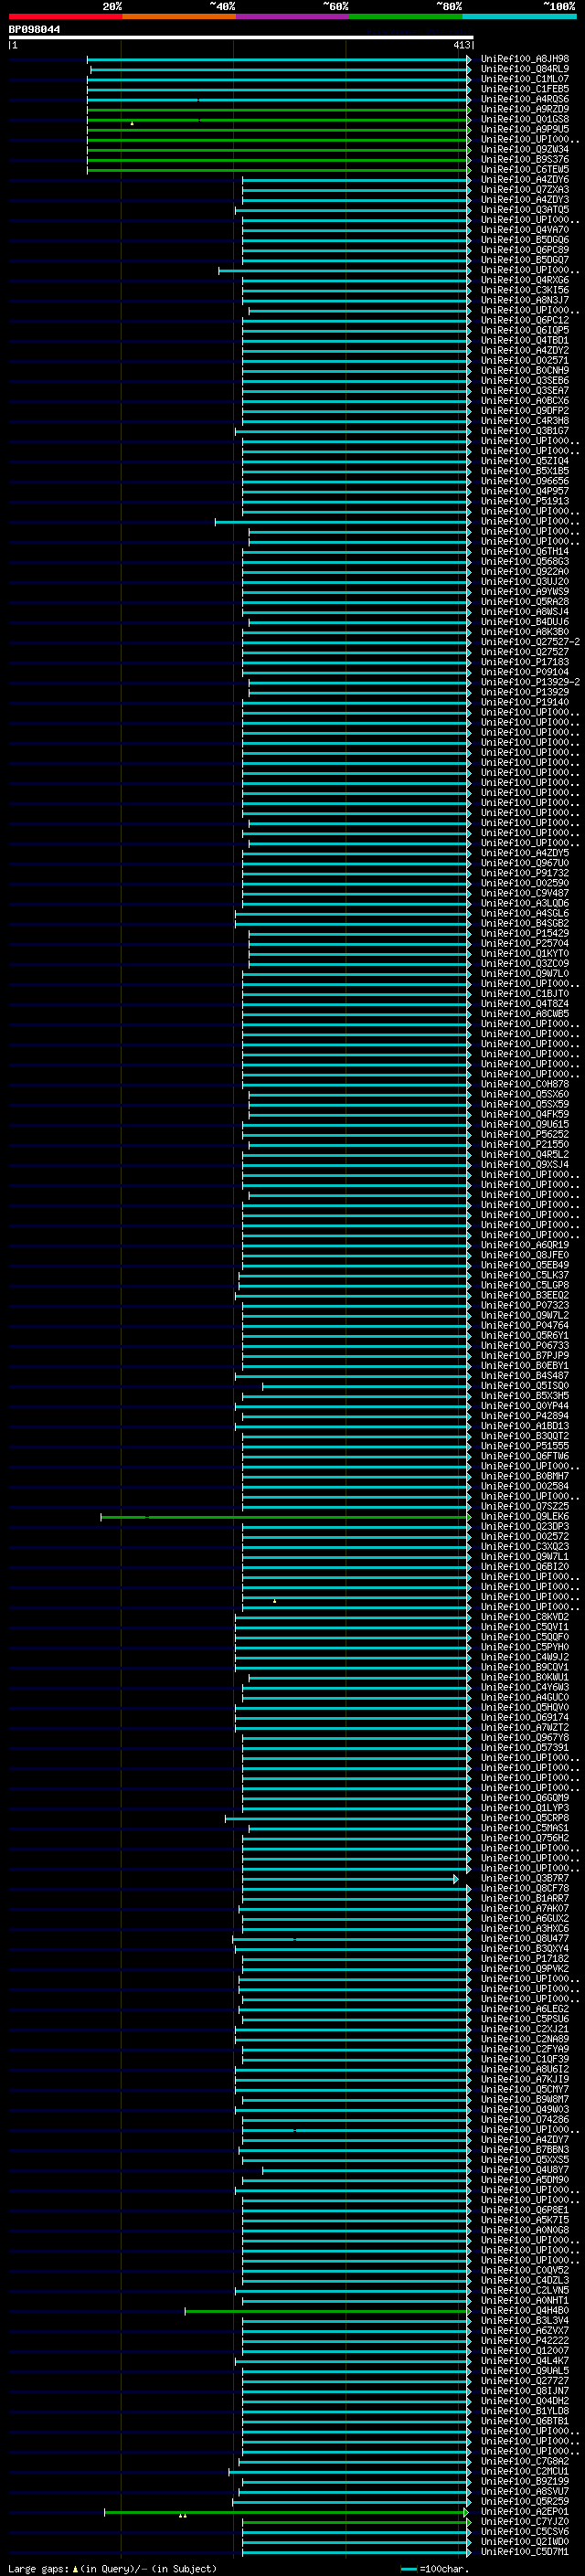Viewport: 585px width, 2576px height.
Task: Select the UniRef100_P51555 label
Action: click(x=524, y=1446)
